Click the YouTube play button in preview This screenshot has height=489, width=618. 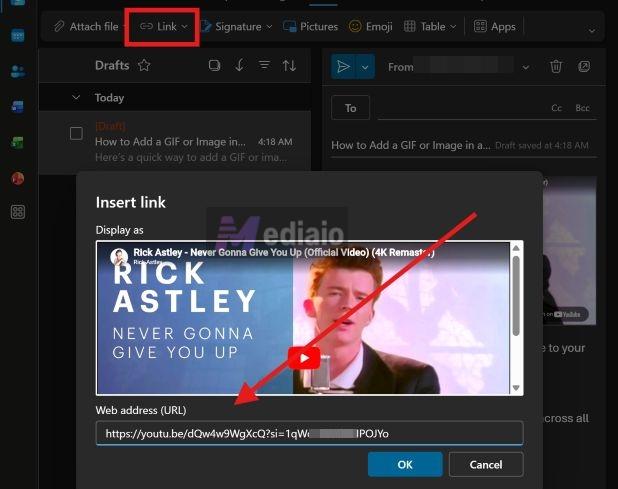pos(304,358)
